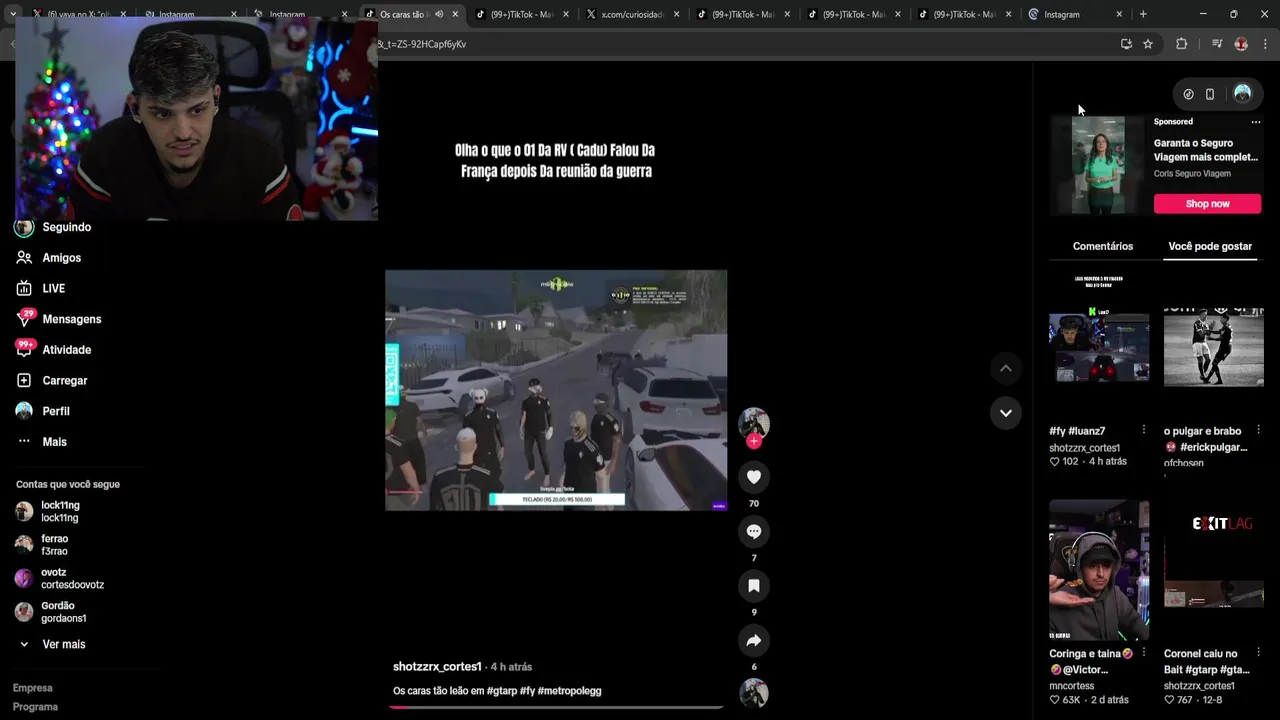Open Chrome profile avatar
Screen dimensions: 1280x720
click(1241, 44)
